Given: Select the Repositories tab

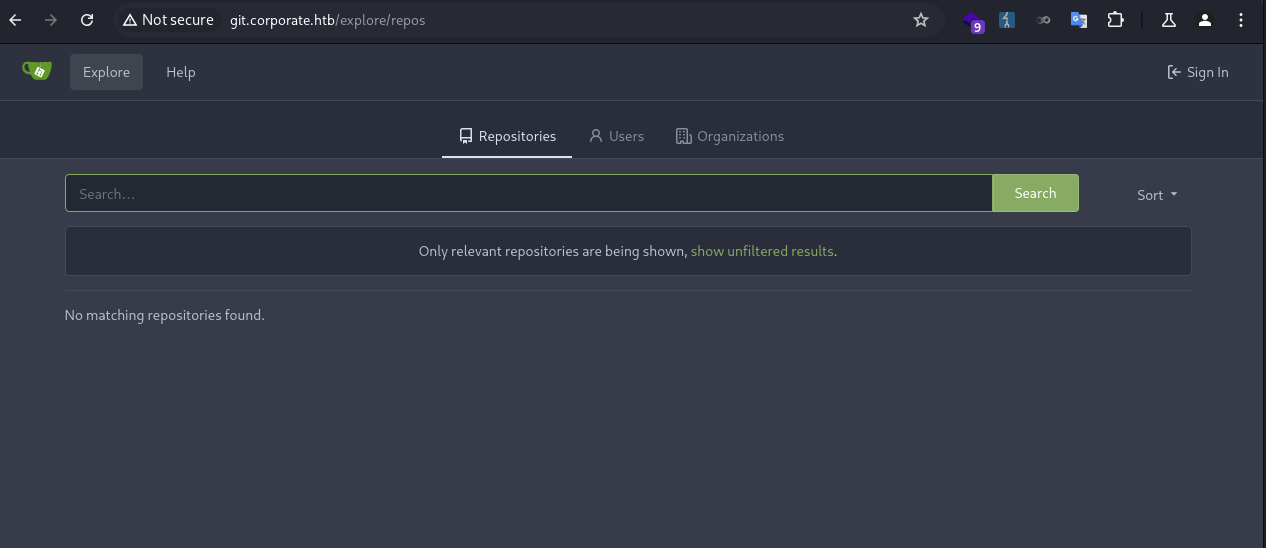Looking at the screenshot, I should (x=507, y=136).
